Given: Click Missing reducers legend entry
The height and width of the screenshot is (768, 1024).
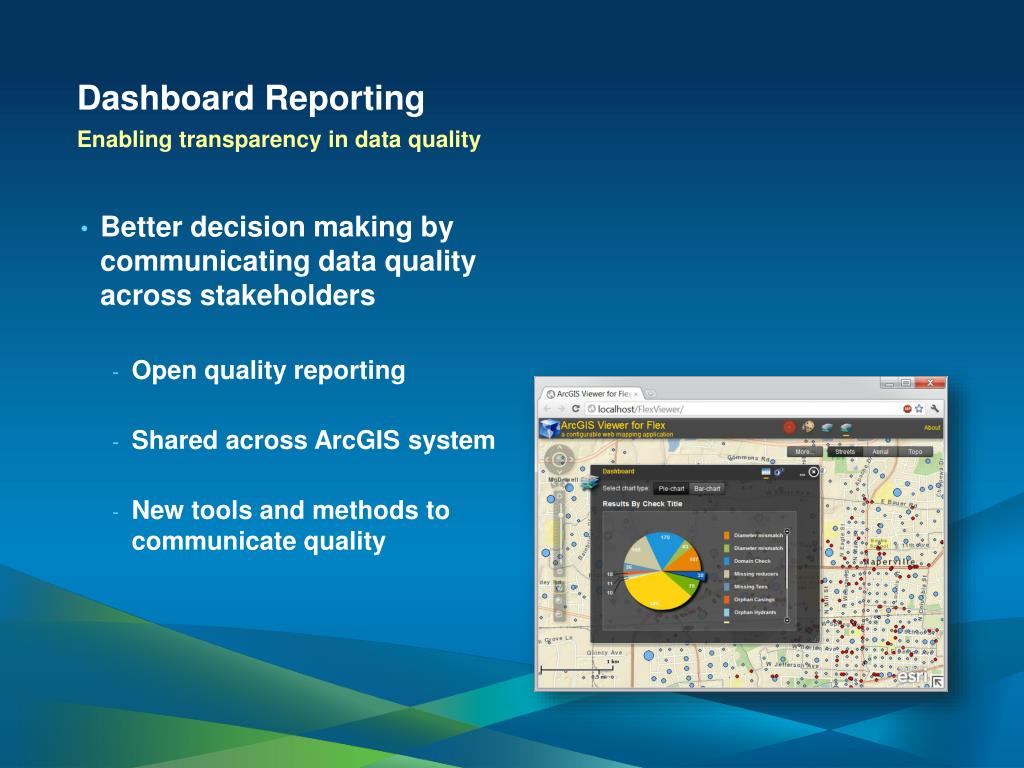Looking at the screenshot, I should pyautogui.click(x=751, y=574).
